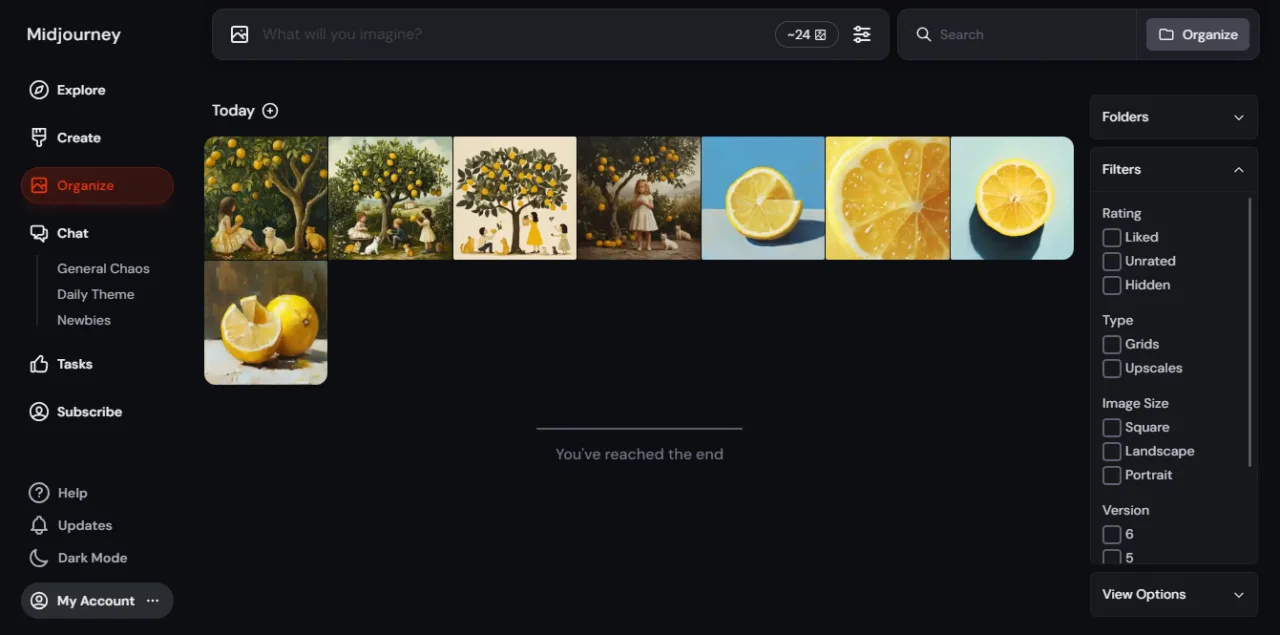Viewport: 1280px width, 635px height.
Task: Enable the Square image size filter
Action: click(x=1112, y=427)
